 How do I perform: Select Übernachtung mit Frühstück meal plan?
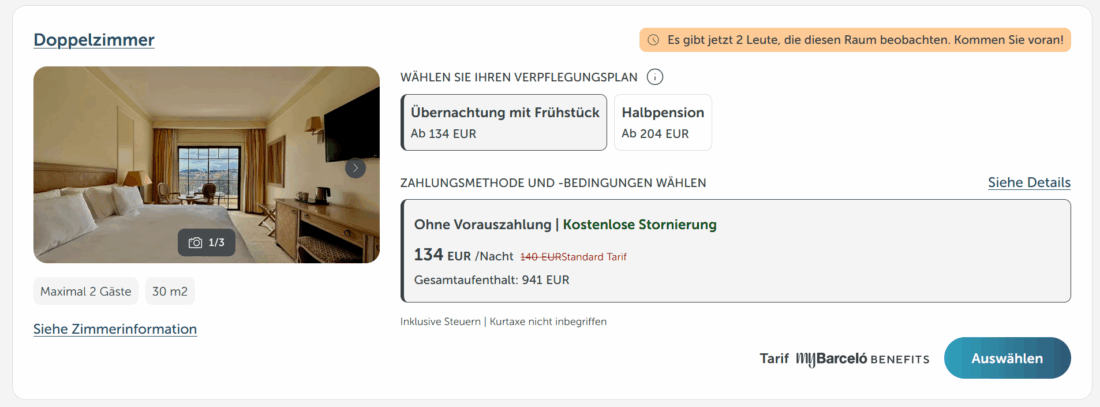(504, 123)
